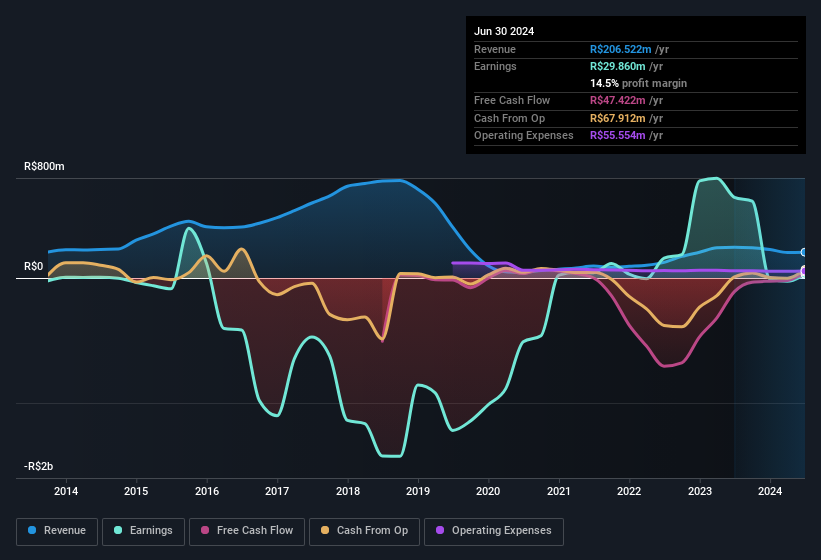This screenshot has width=821, height=560.
Task: Click the R$206.522m revenue value
Action: point(620,49)
